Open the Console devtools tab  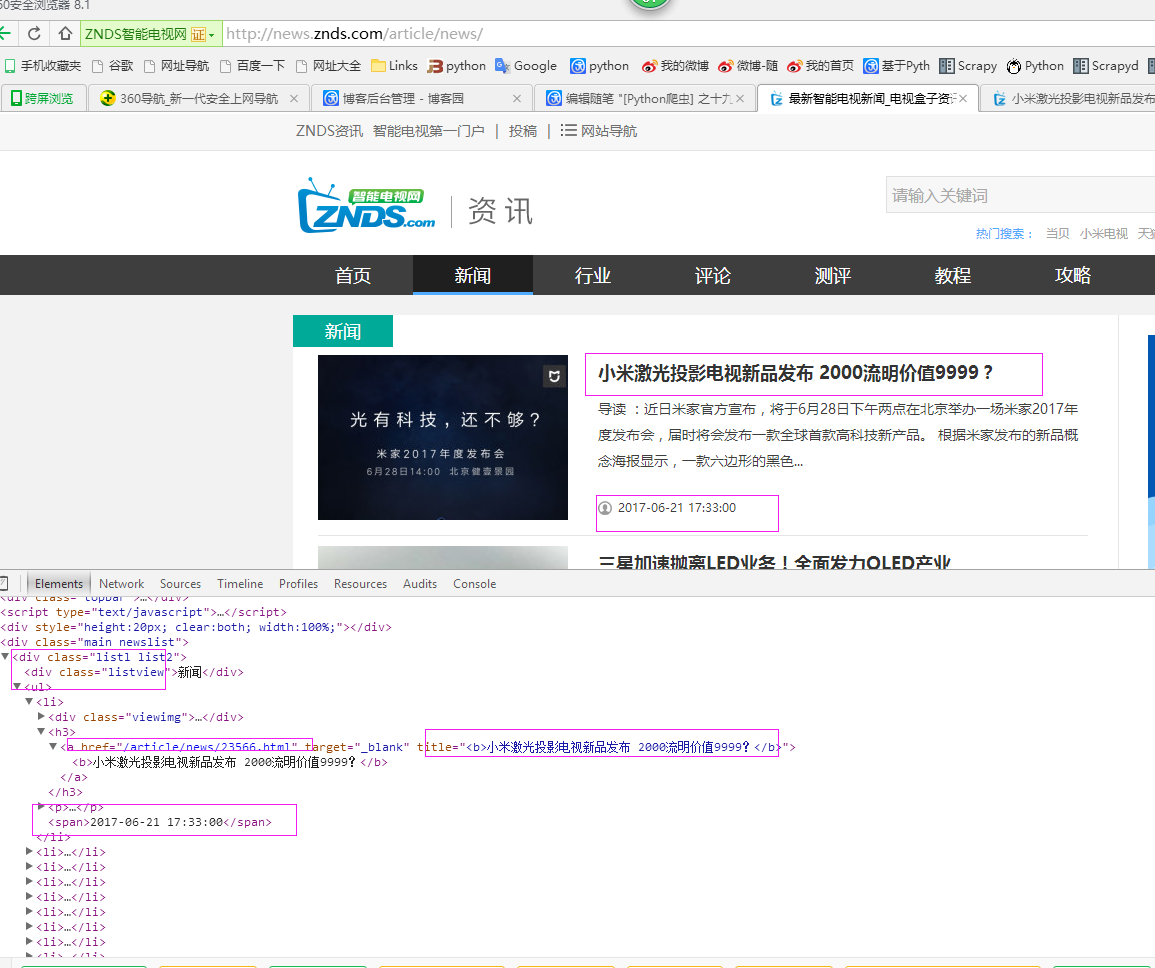point(474,583)
